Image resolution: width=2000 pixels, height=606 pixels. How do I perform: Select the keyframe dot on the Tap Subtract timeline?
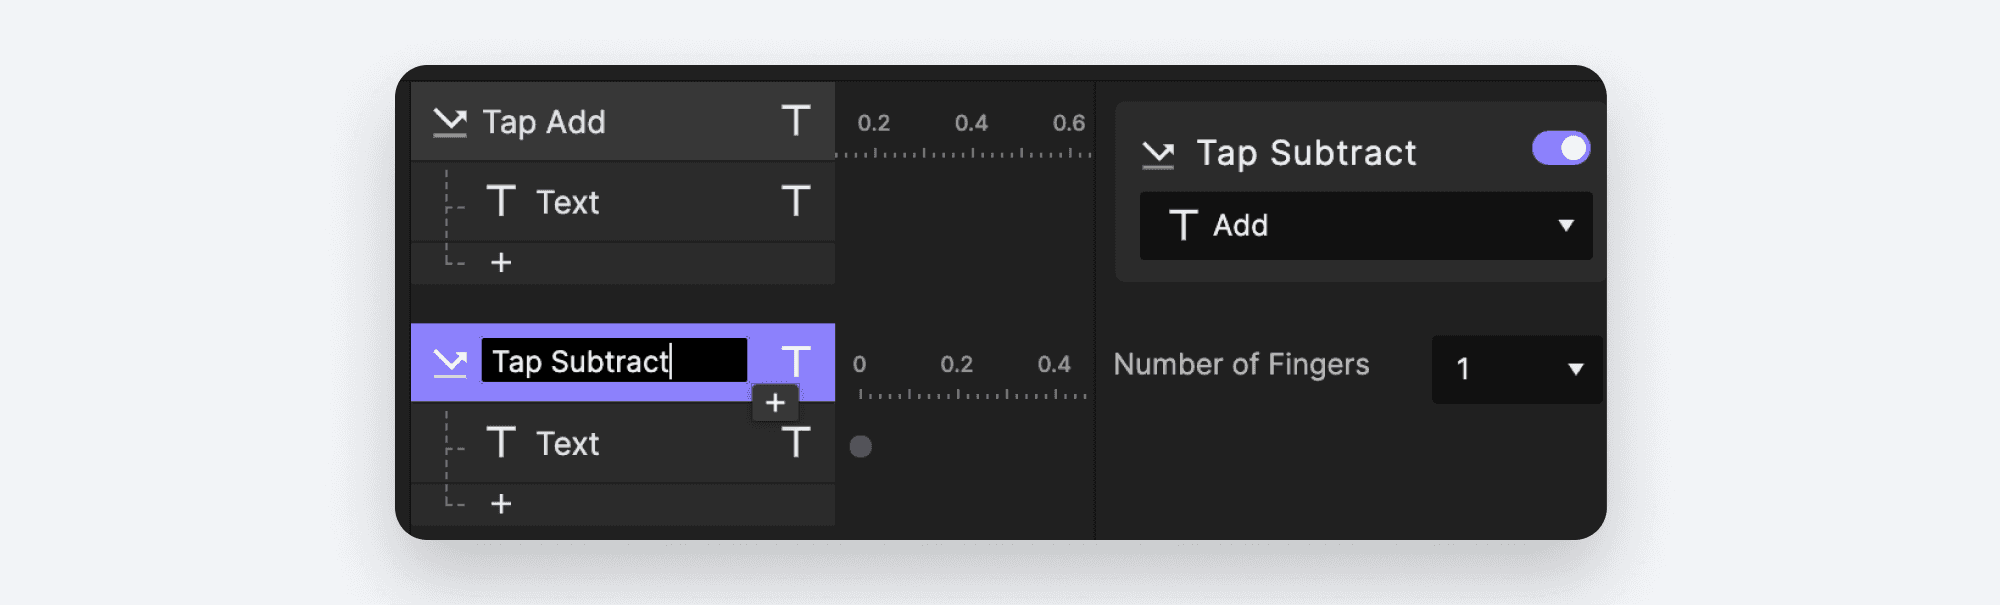click(x=861, y=446)
